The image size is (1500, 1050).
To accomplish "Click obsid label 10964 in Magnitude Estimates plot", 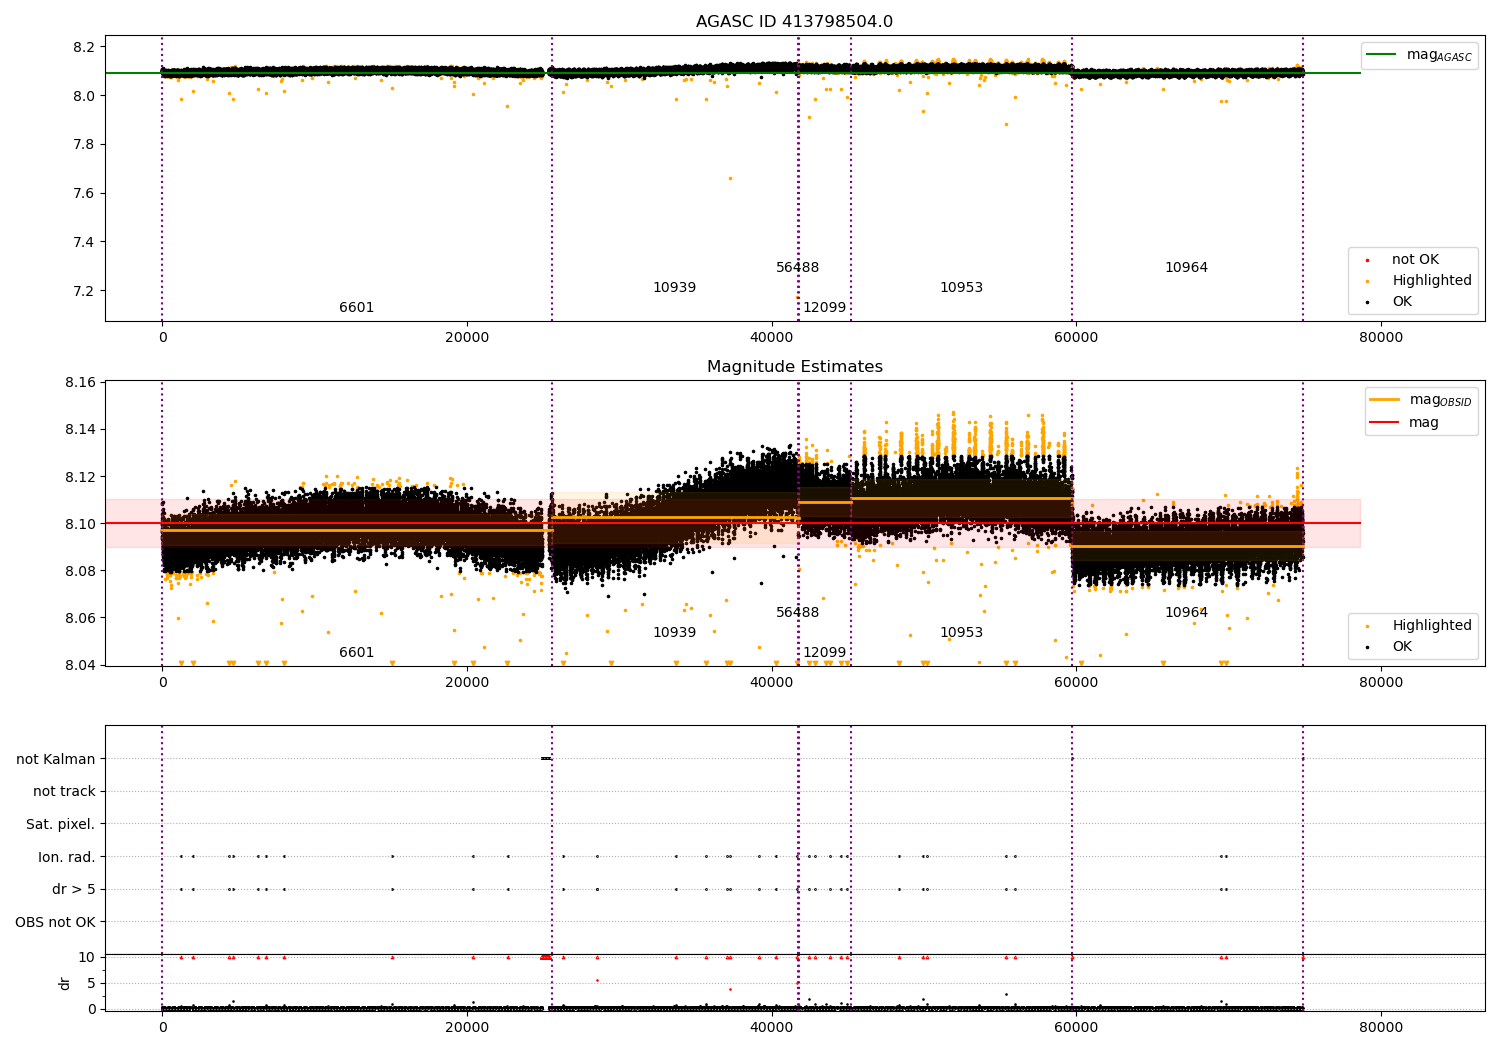I will [1186, 613].
